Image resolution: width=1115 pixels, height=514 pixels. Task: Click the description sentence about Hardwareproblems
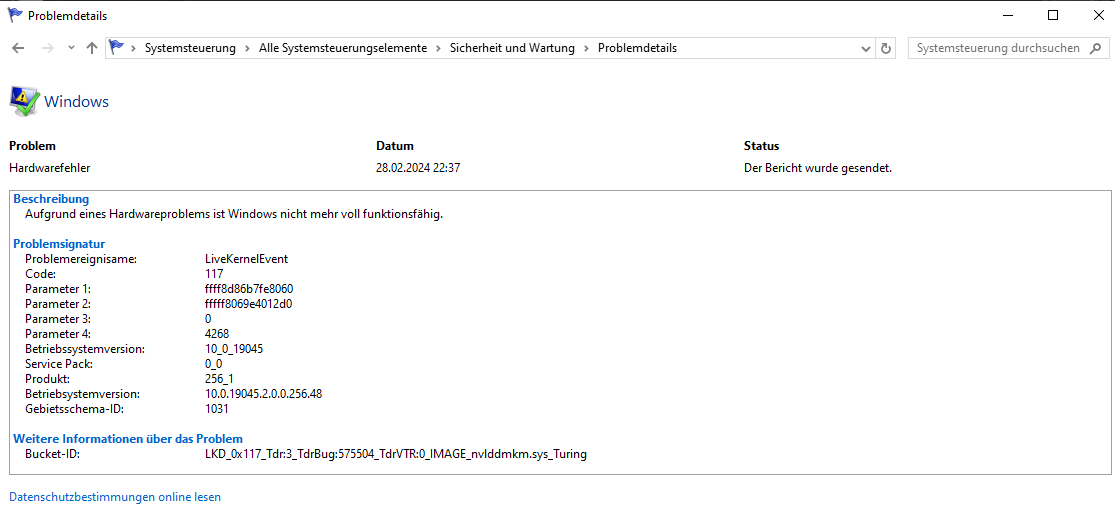tap(234, 214)
